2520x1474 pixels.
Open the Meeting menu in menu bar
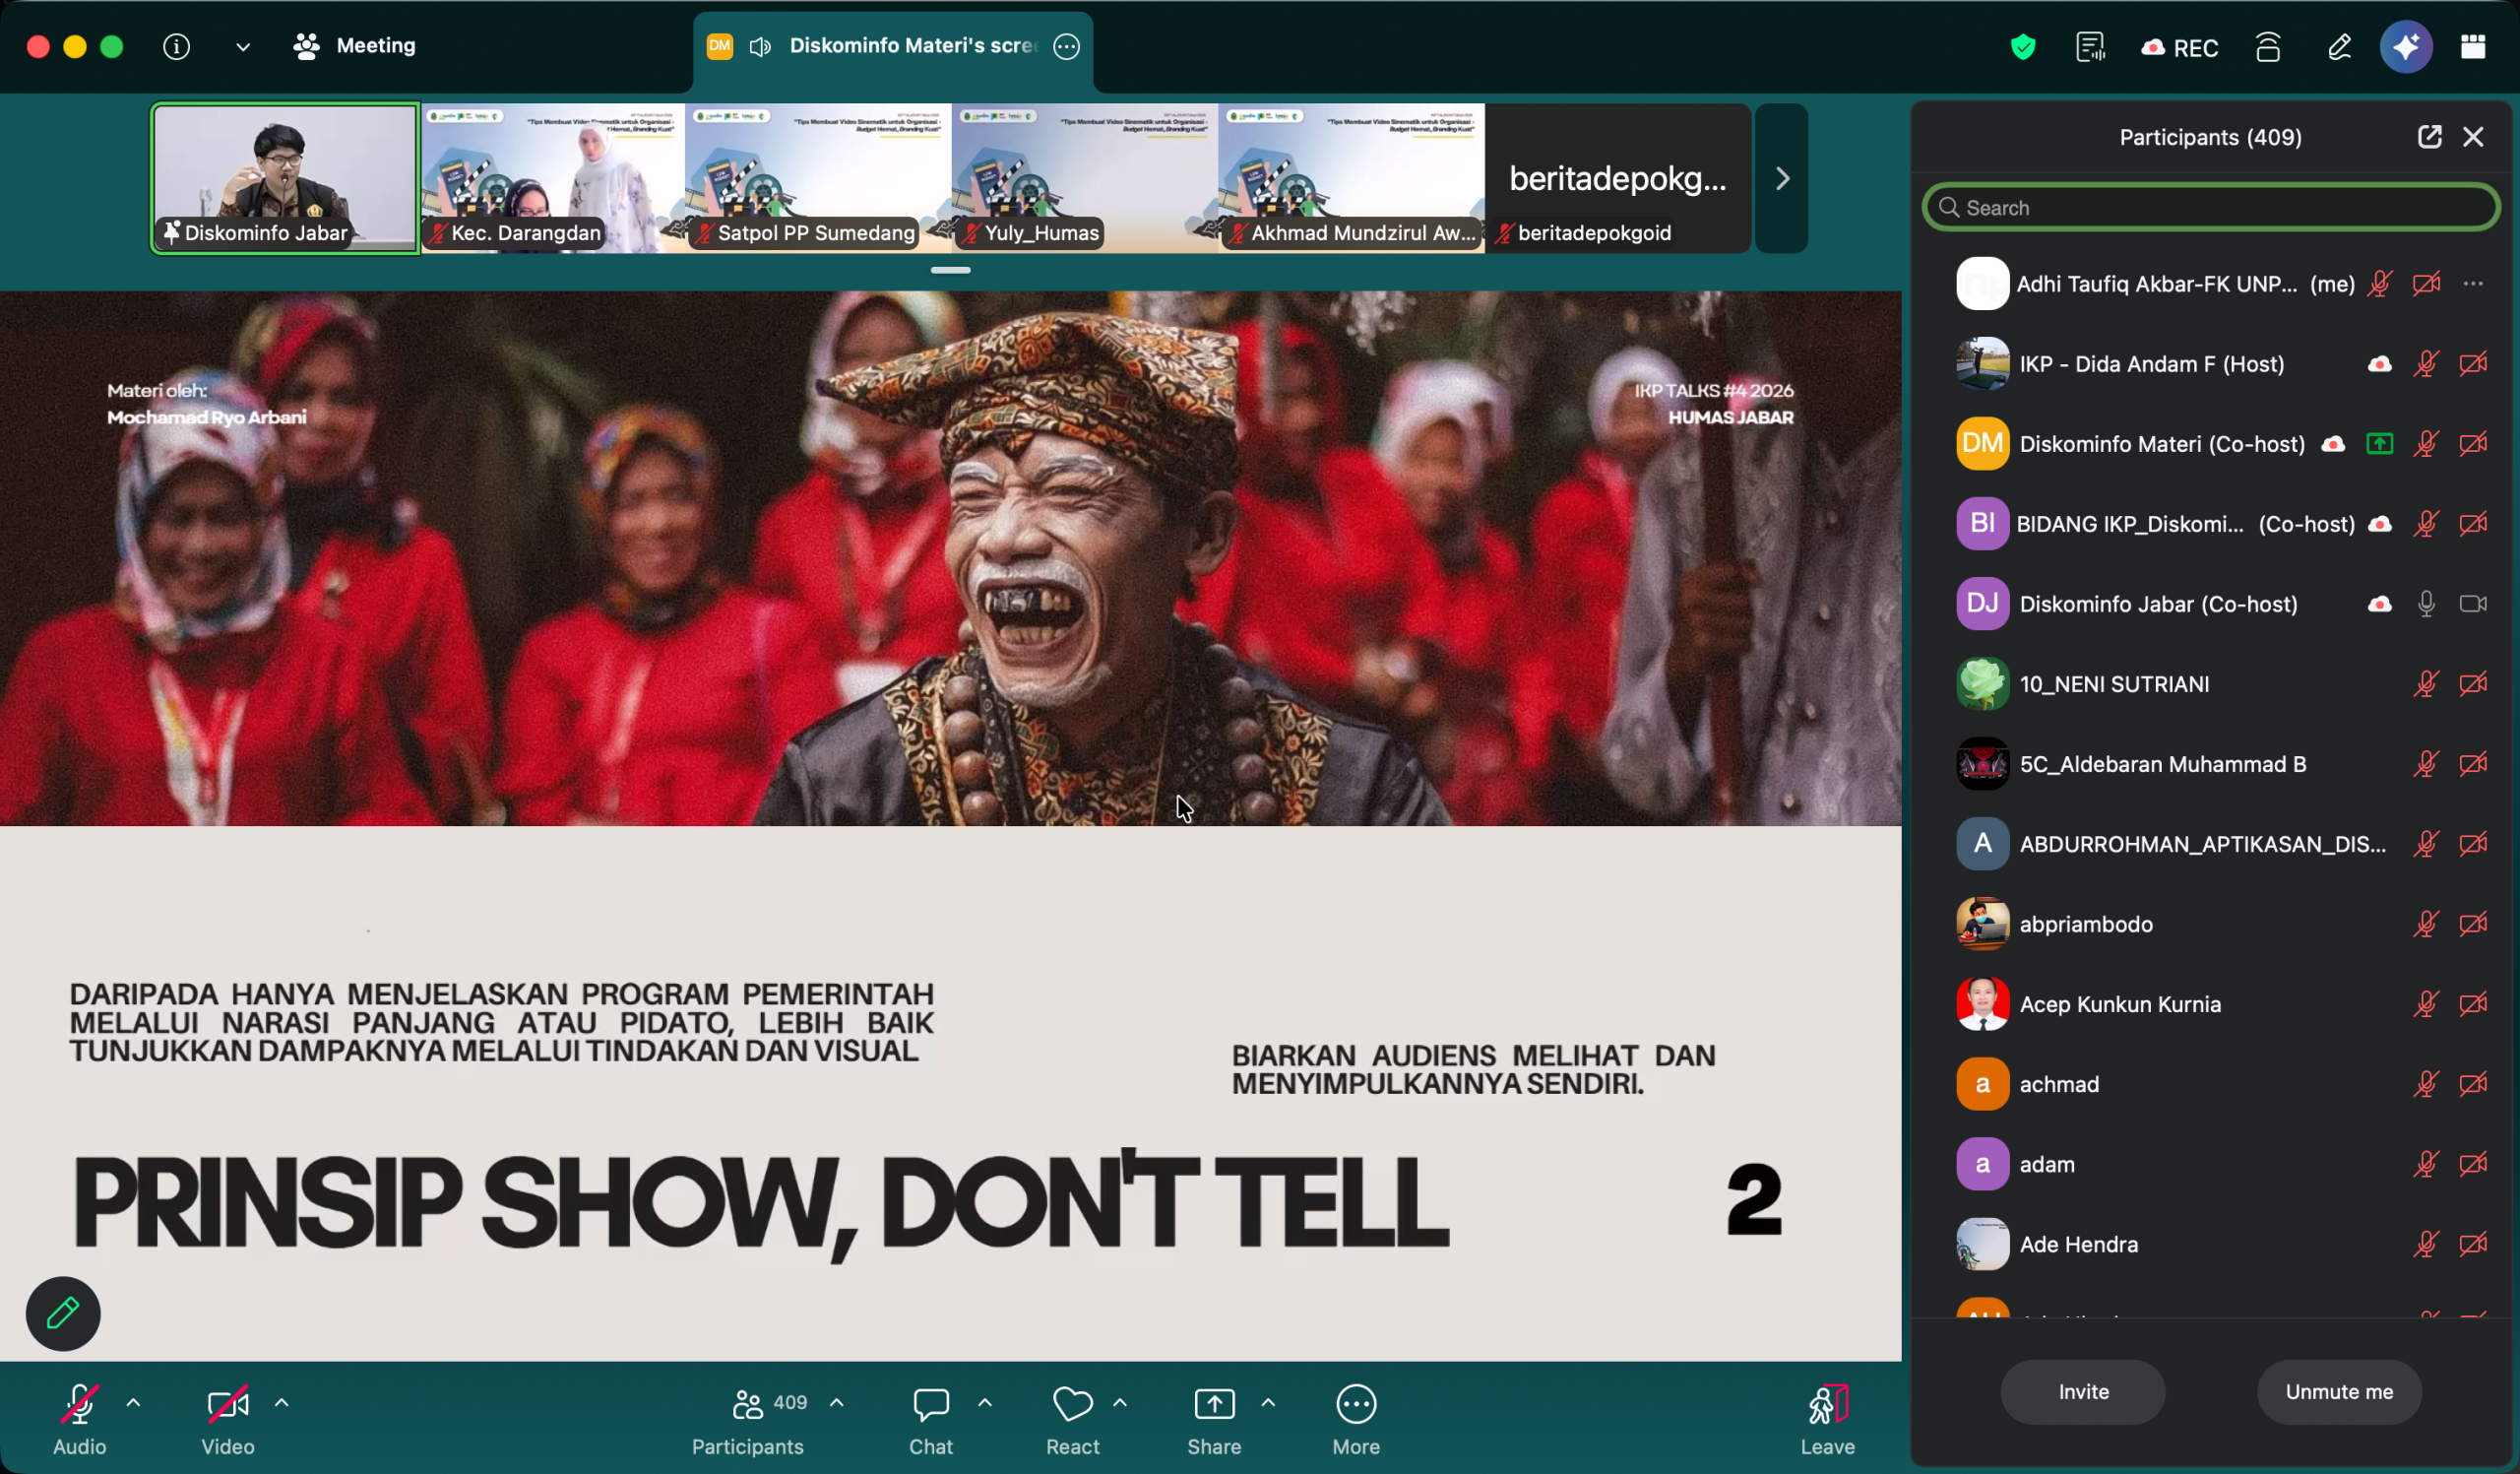[375, 46]
